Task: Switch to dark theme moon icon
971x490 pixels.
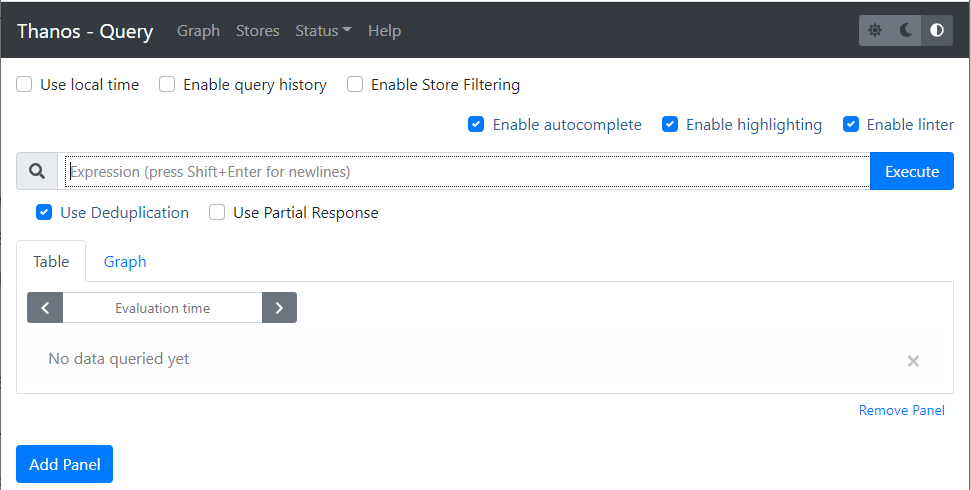Action: (x=906, y=31)
